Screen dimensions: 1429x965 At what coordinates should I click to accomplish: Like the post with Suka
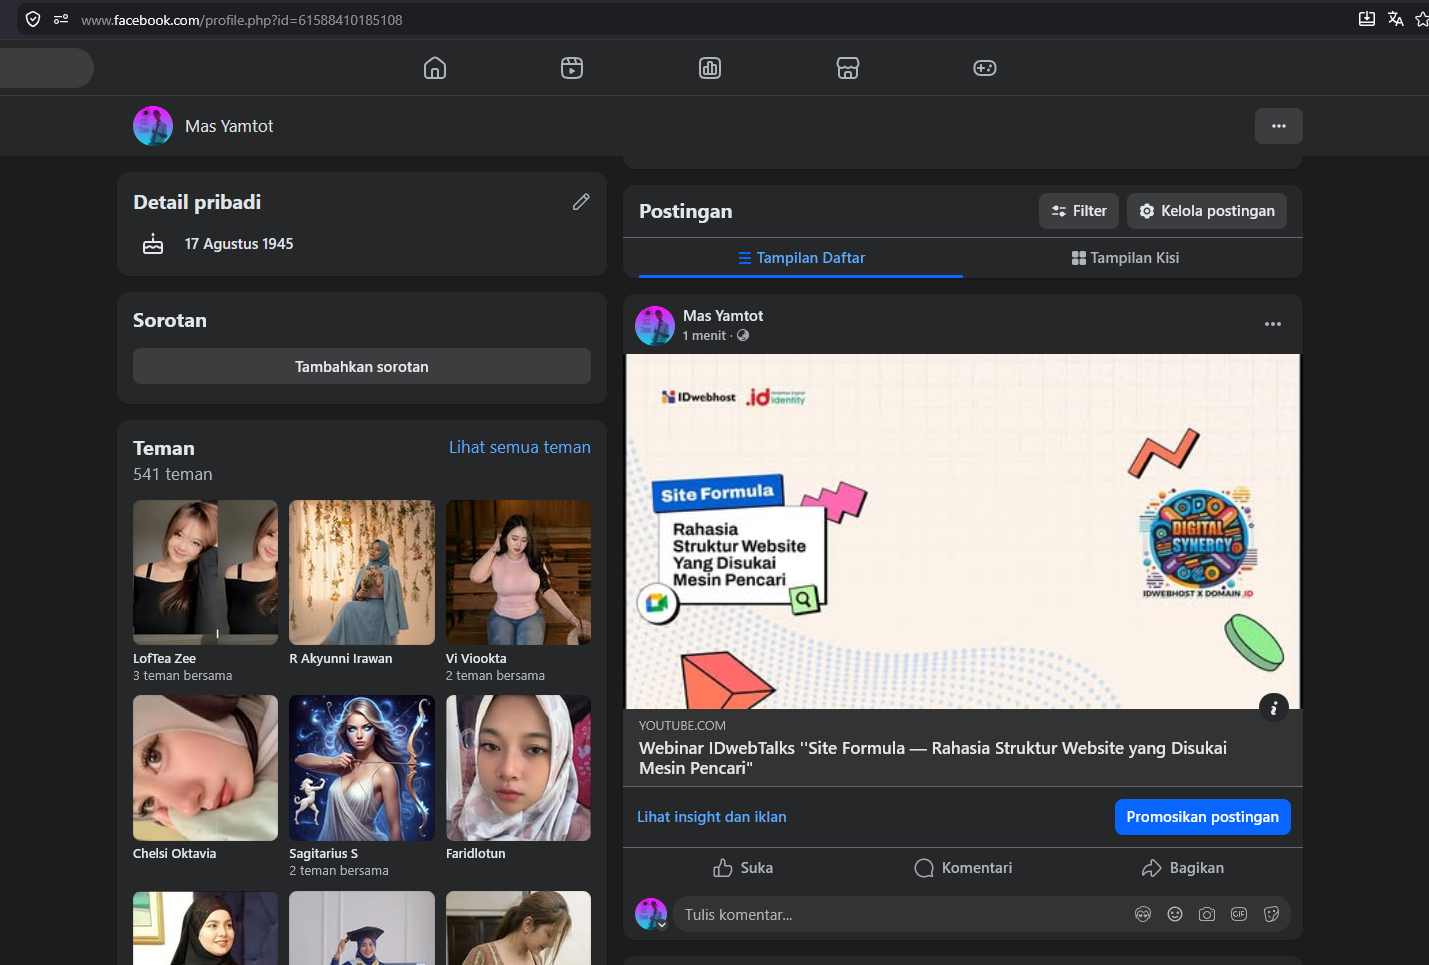click(743, 868)
